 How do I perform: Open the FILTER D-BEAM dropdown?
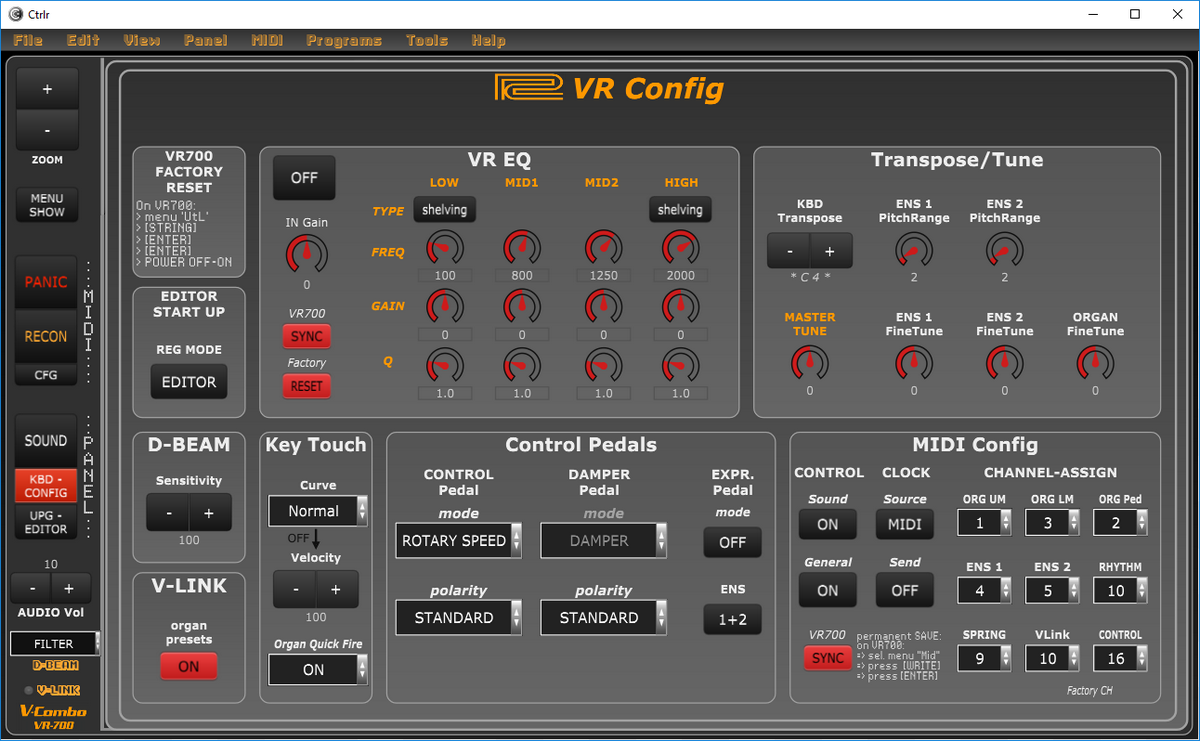point(55,644)
